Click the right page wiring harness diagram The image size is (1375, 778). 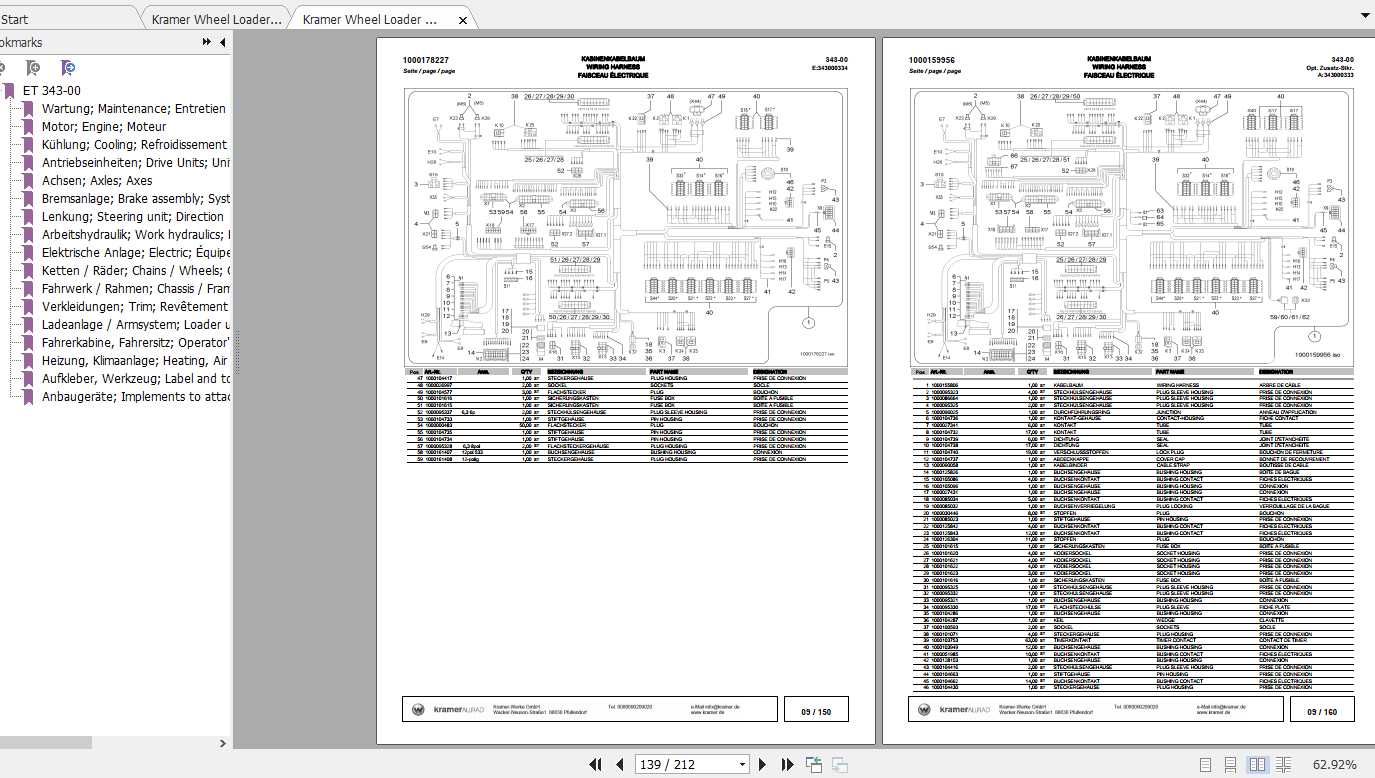tap(1132, 225)
